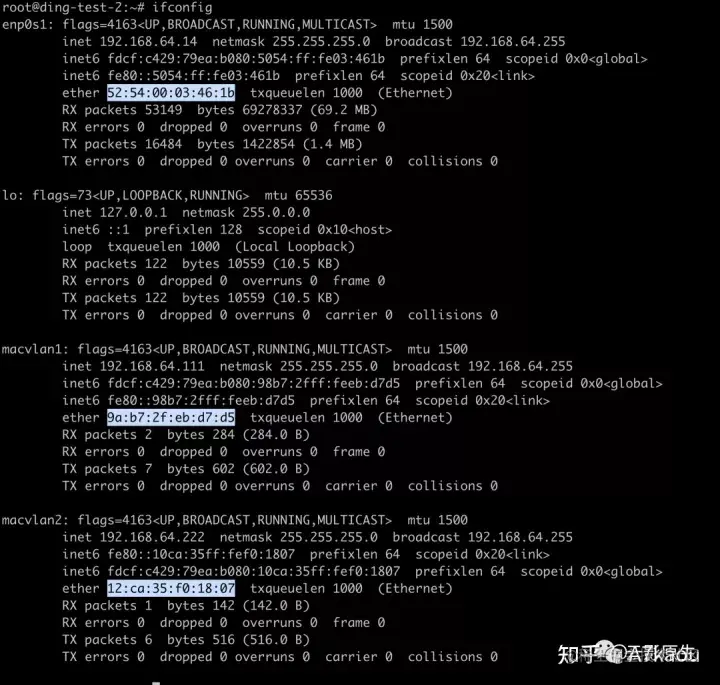Click the terminal cursor at the bottom

pos(156,683)
